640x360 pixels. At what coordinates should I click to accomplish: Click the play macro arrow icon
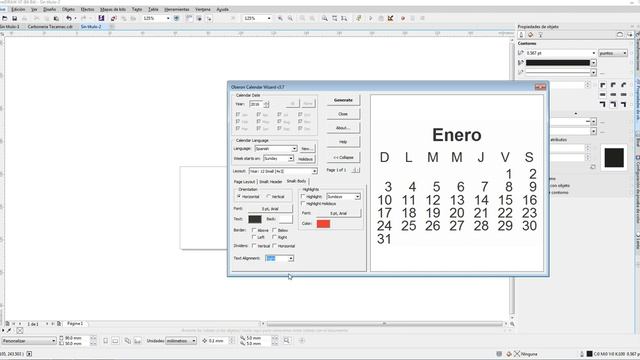[x=371, y=18]
